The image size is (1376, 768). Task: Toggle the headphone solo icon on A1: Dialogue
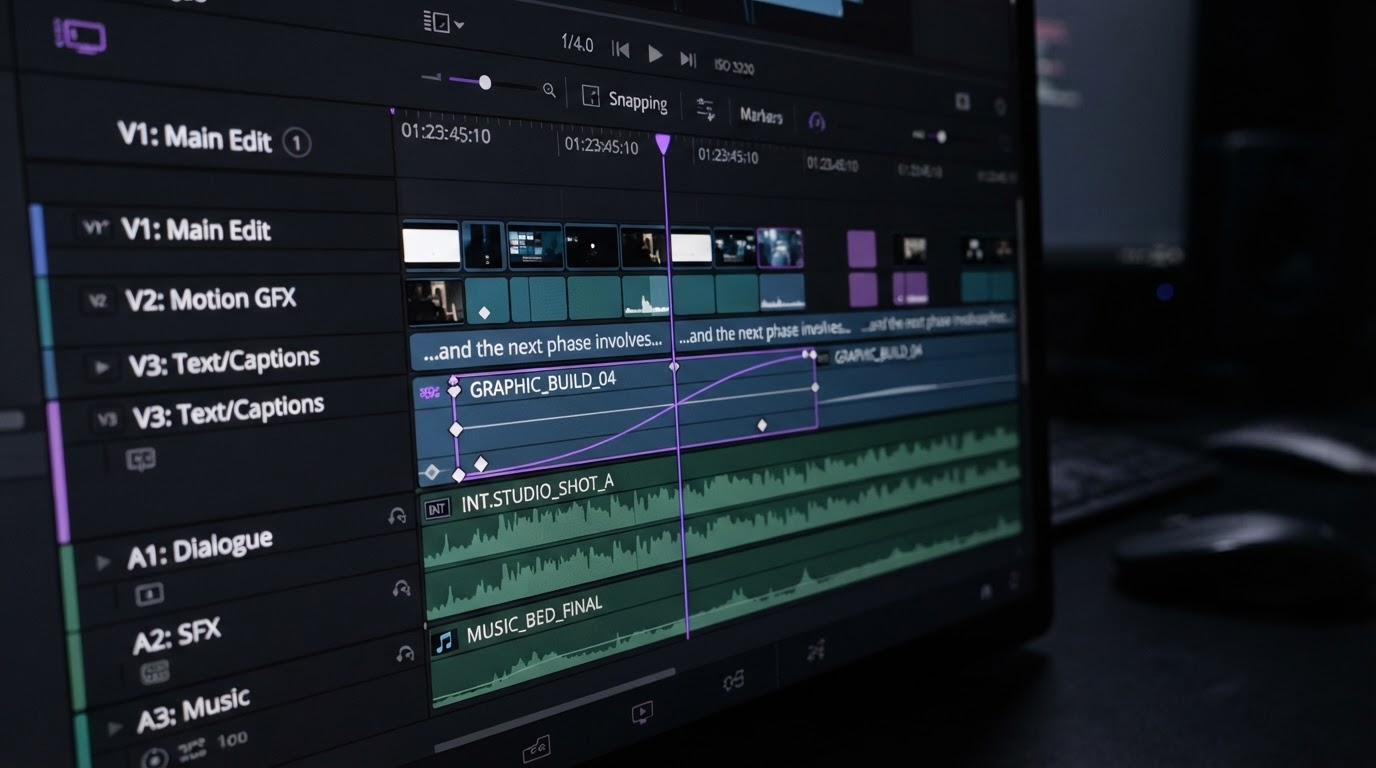397,516
